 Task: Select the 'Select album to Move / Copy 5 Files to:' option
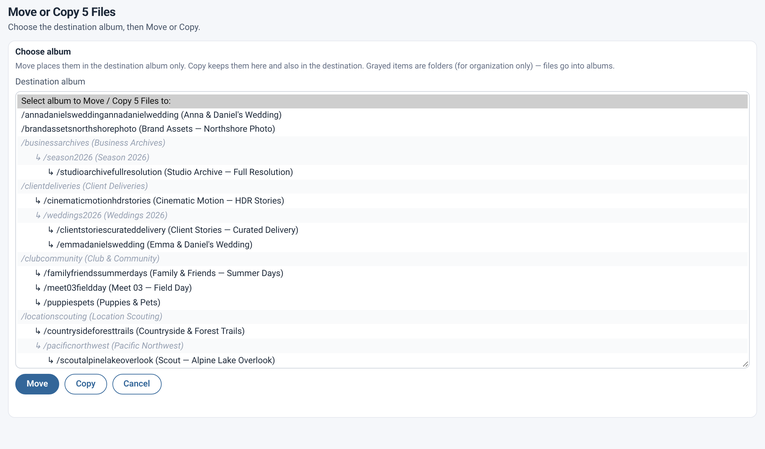click(382, 101)
